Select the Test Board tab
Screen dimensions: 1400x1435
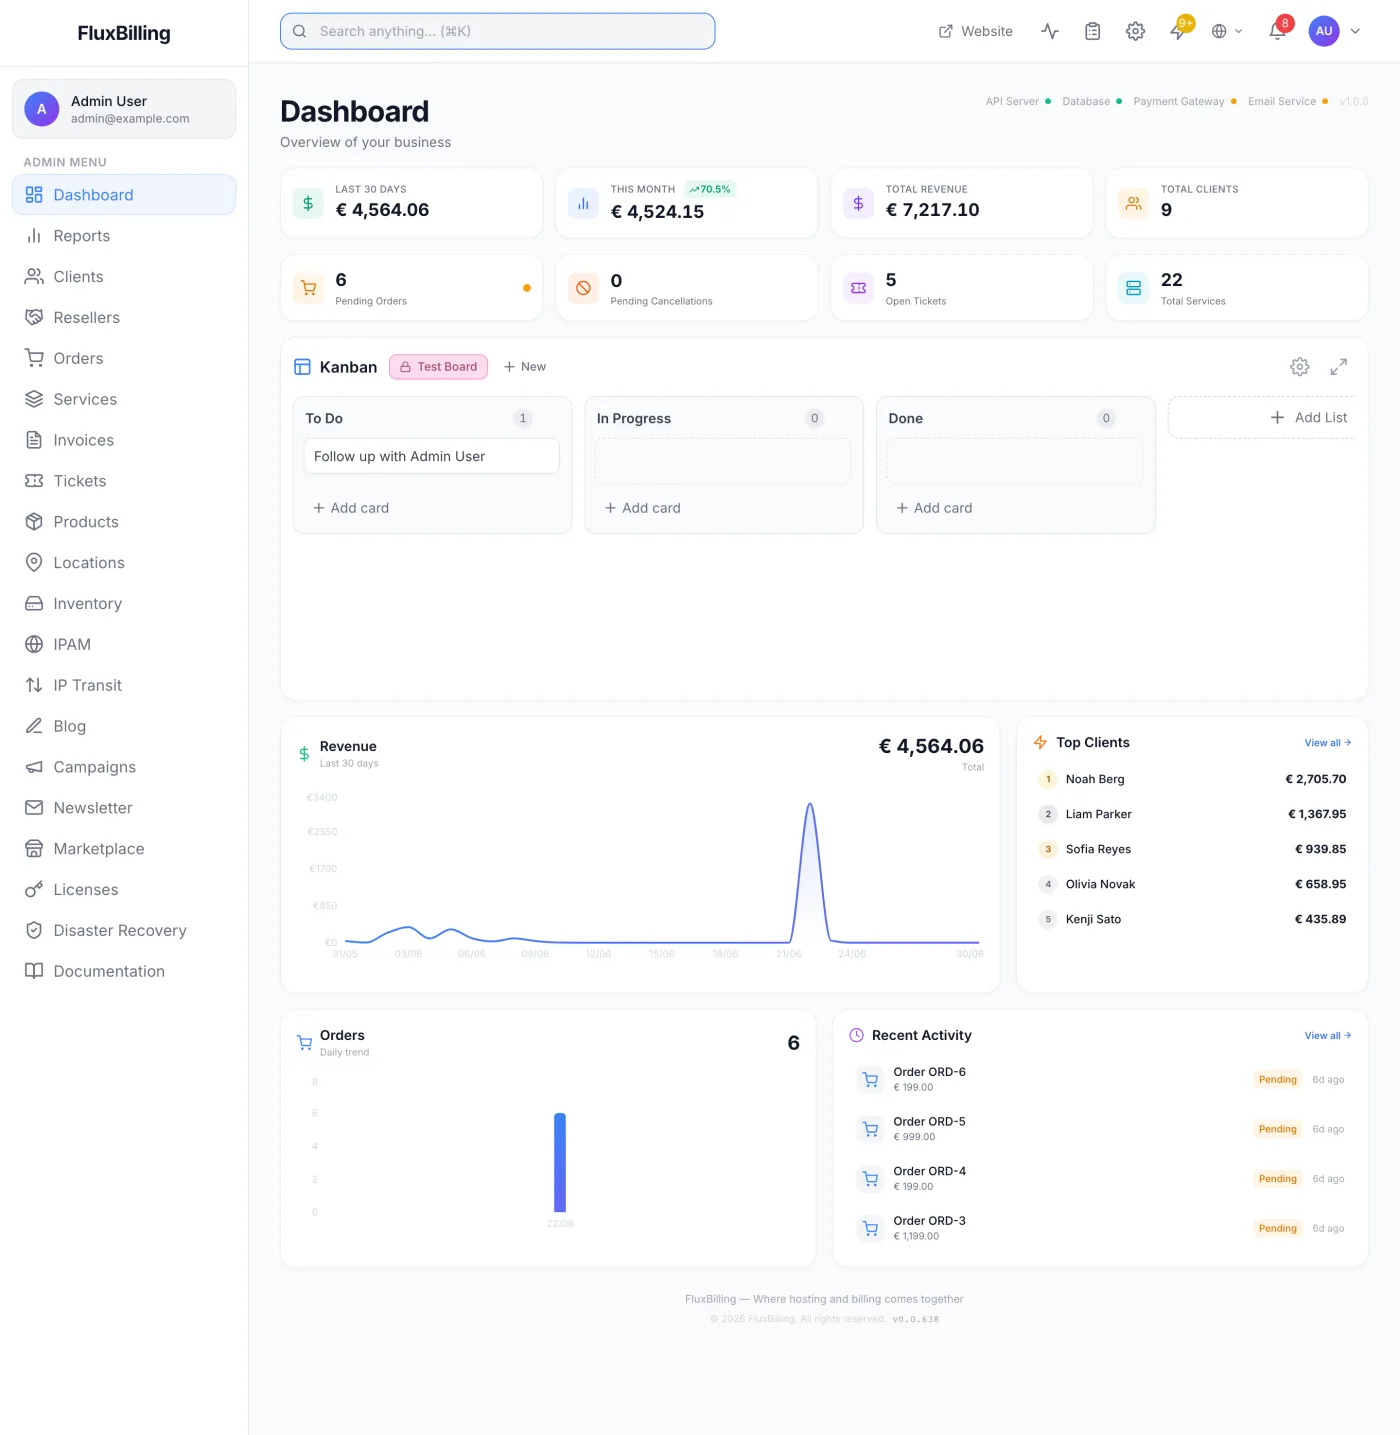click(438, 367)
